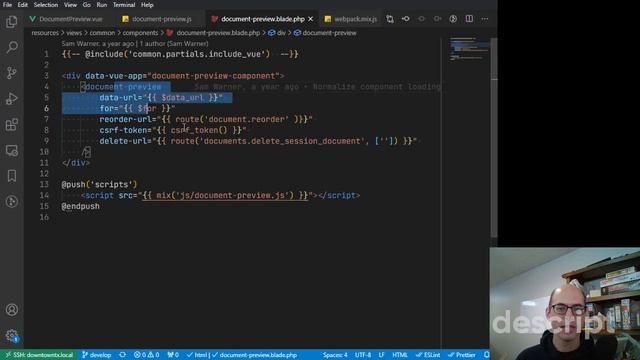The width and height of the screenshot is (640, 360).
Task: Click the editor vertical scrollbar
Action: click(x=494, y=139)
